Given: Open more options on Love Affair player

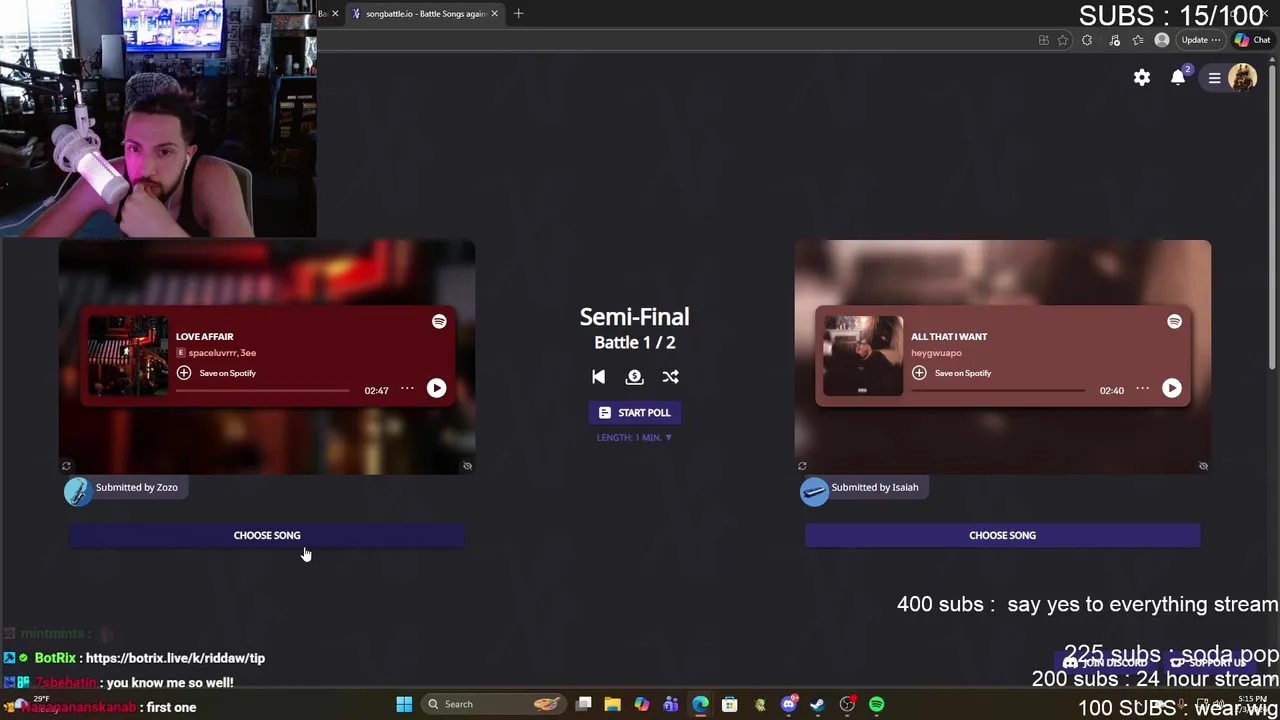Looking at the screenshot, I should pyautogui.click(x=407, y=388).
